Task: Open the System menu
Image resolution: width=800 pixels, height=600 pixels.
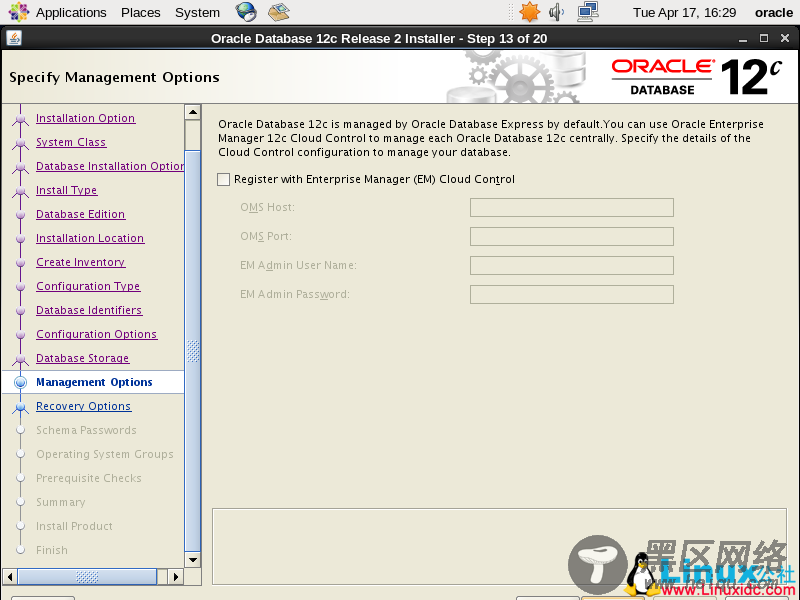Action: click(x=197, y=12)
